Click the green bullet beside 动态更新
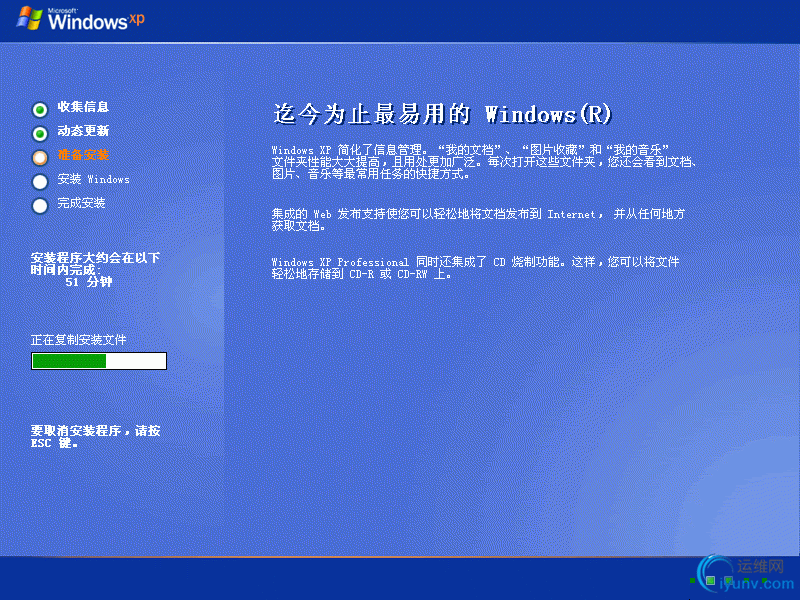 tap(40, 133)
